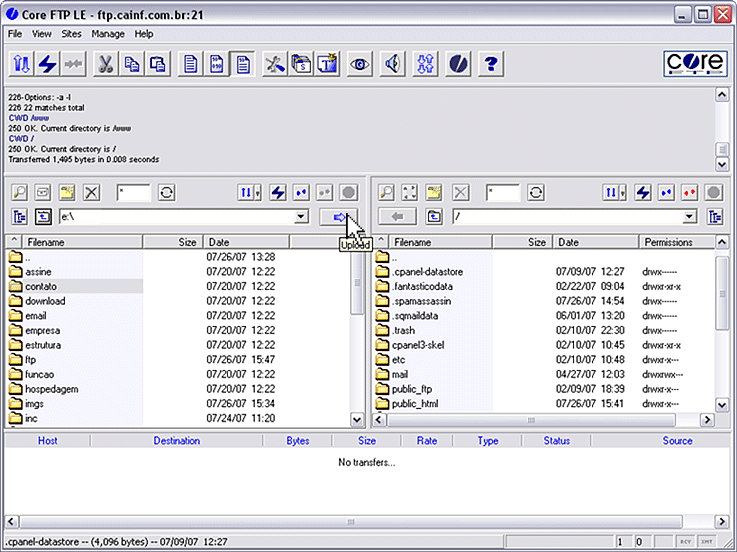
Task: Click the Copy icon in main toolbar
Action: pos(132,64)
